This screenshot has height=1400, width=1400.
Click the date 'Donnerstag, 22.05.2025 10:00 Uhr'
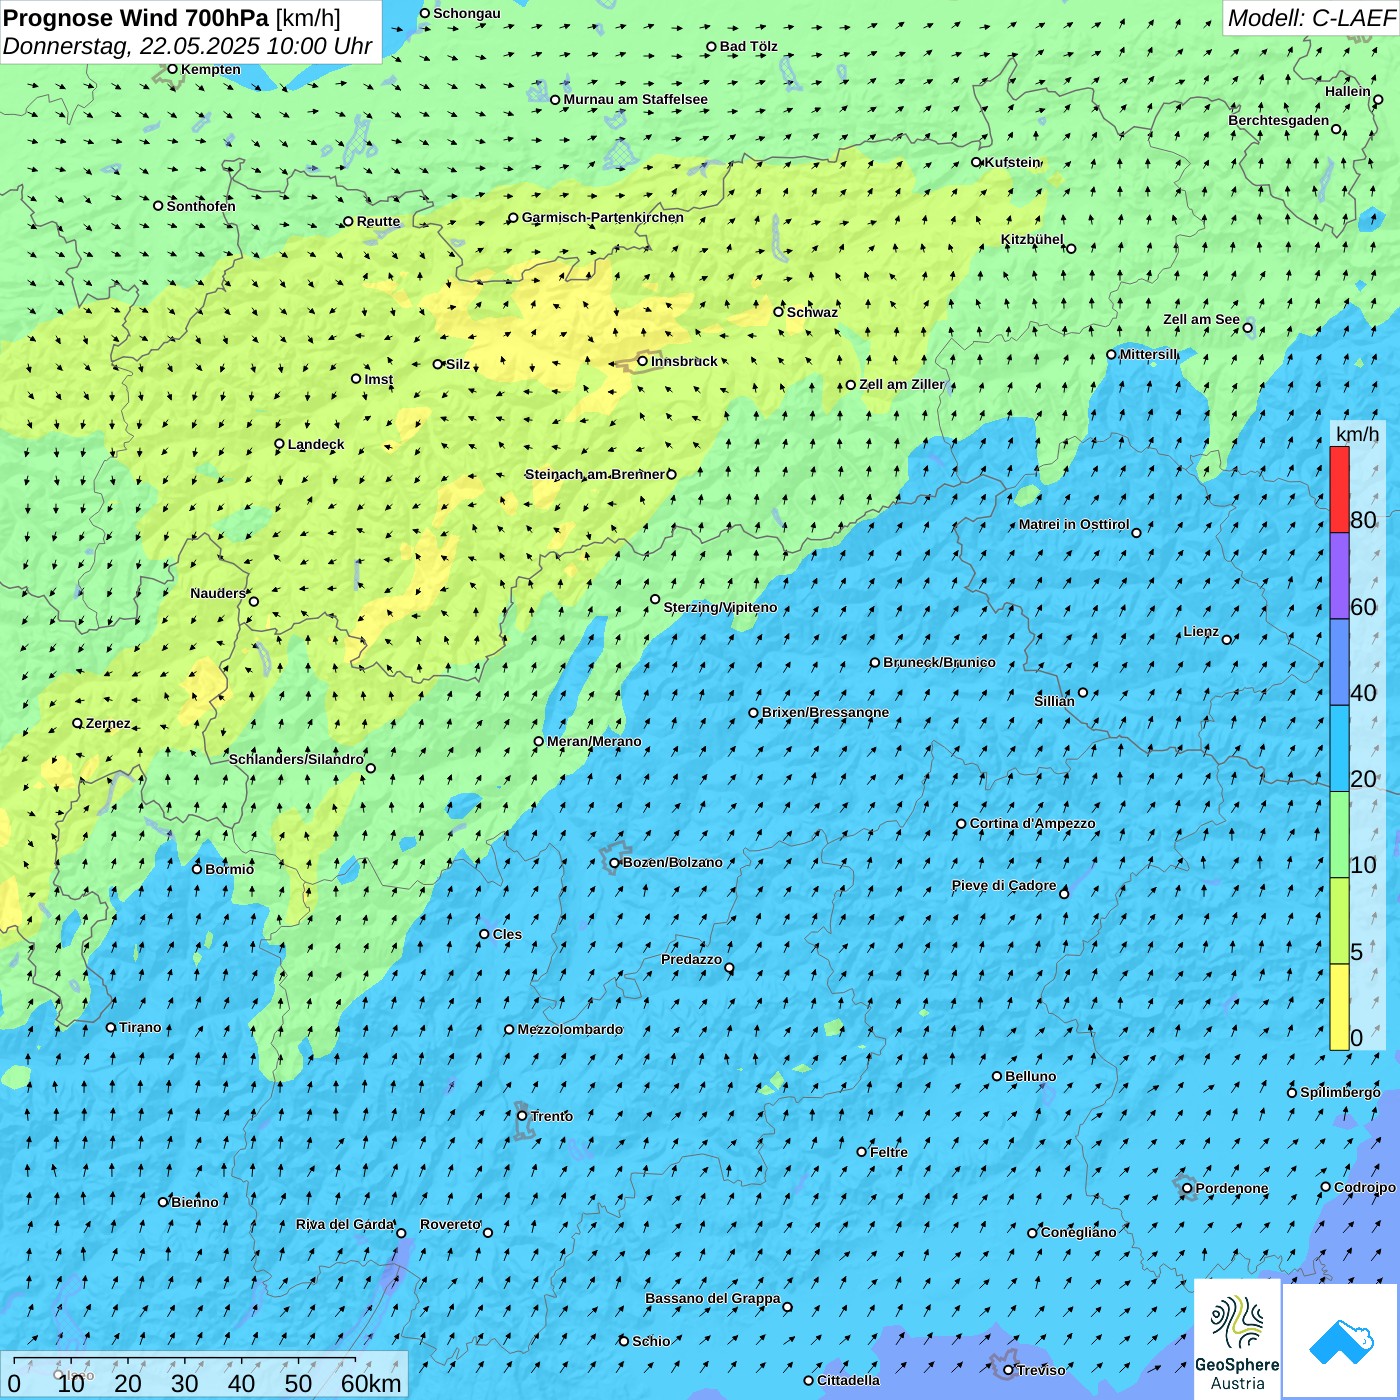(x=188, y=46)
